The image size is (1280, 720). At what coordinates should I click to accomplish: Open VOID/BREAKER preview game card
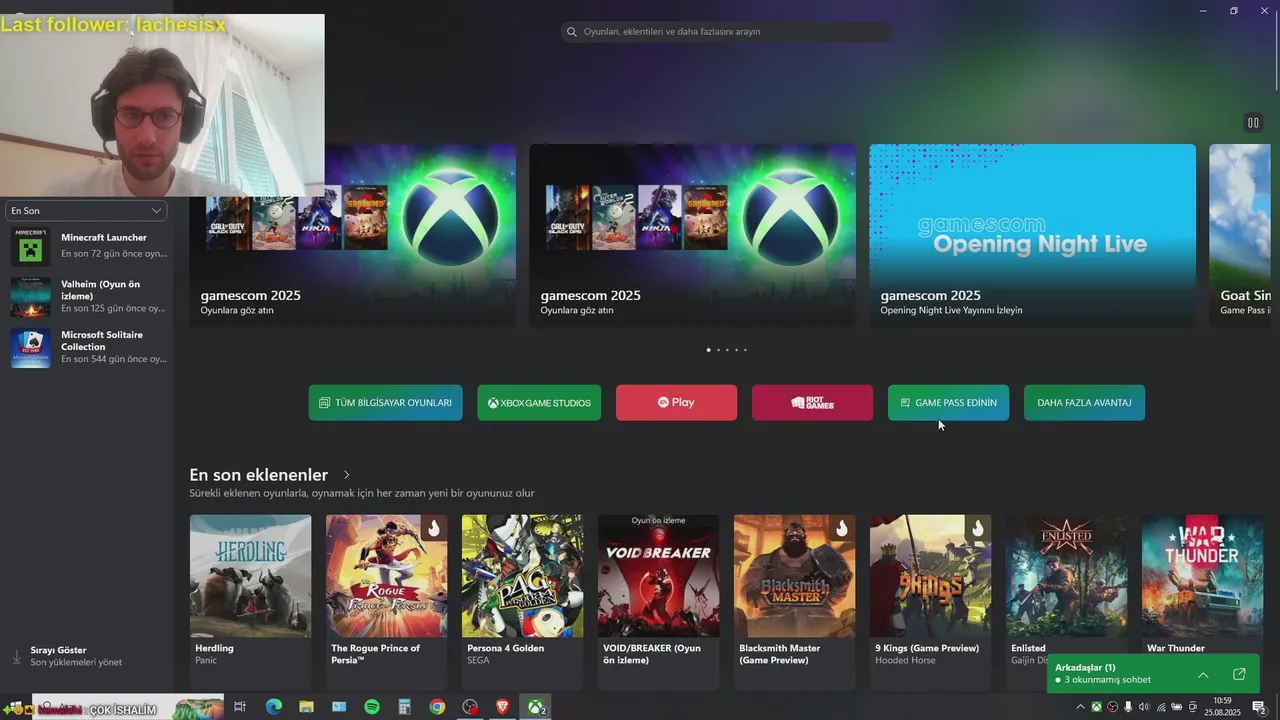click(659, 602)
